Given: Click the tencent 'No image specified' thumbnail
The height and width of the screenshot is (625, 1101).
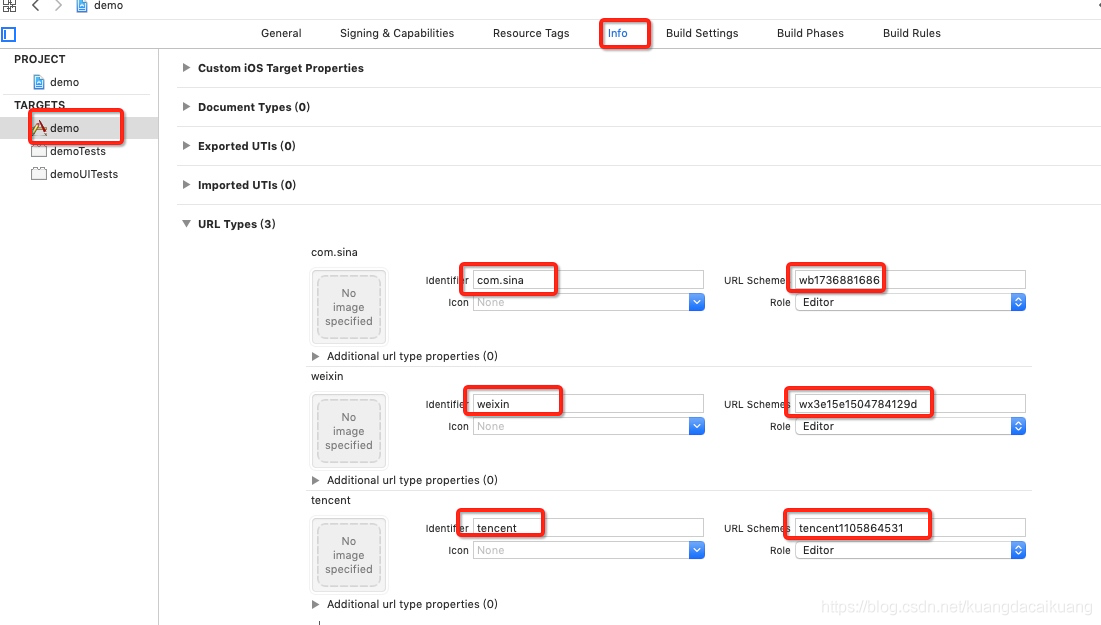Looking at the screenshot, I should click(349, 555).
